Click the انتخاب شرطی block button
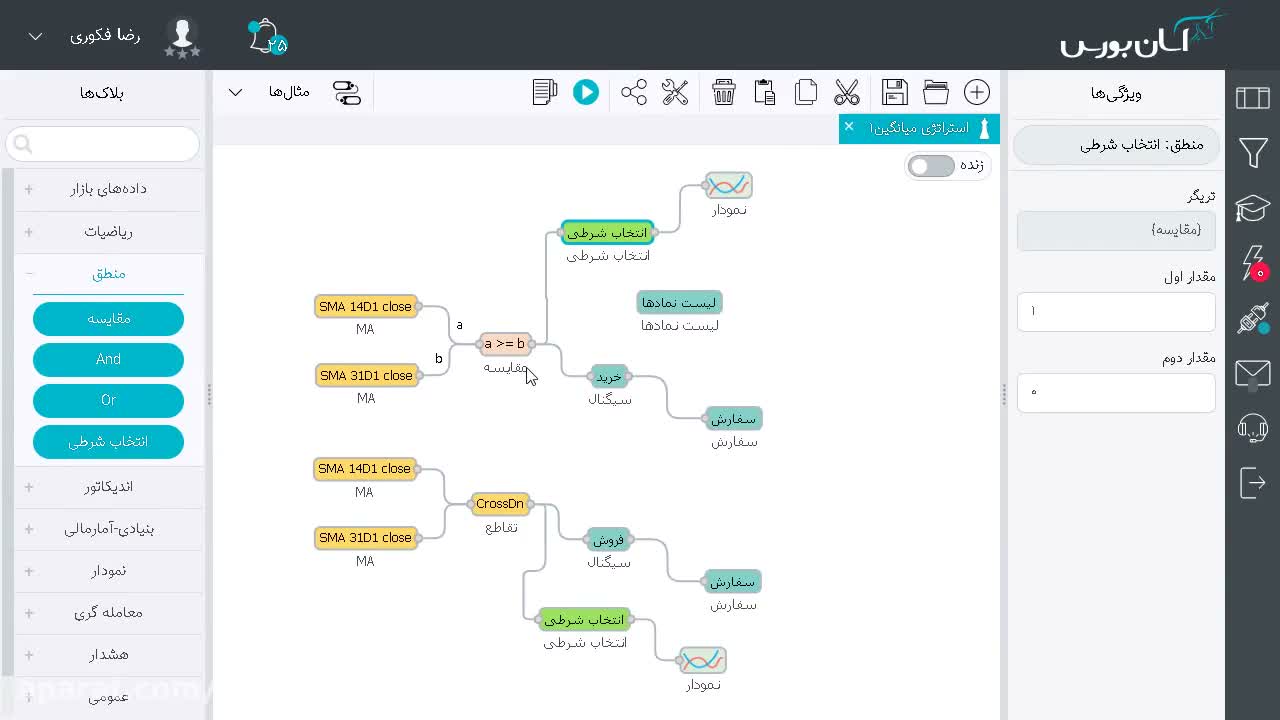Screen dimensions: 1280x720 (108, 442)
